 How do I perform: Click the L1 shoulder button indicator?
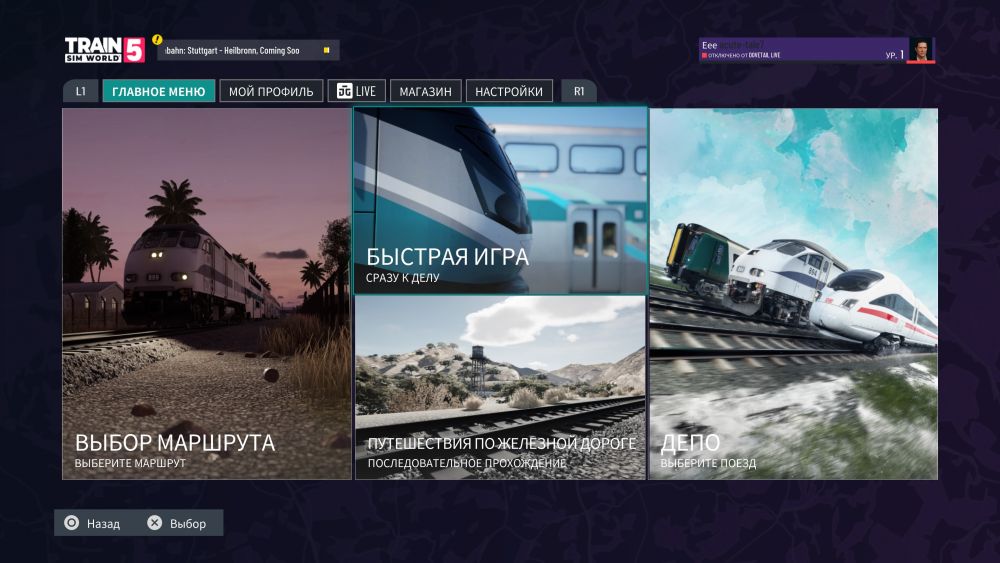coord(80,91)
